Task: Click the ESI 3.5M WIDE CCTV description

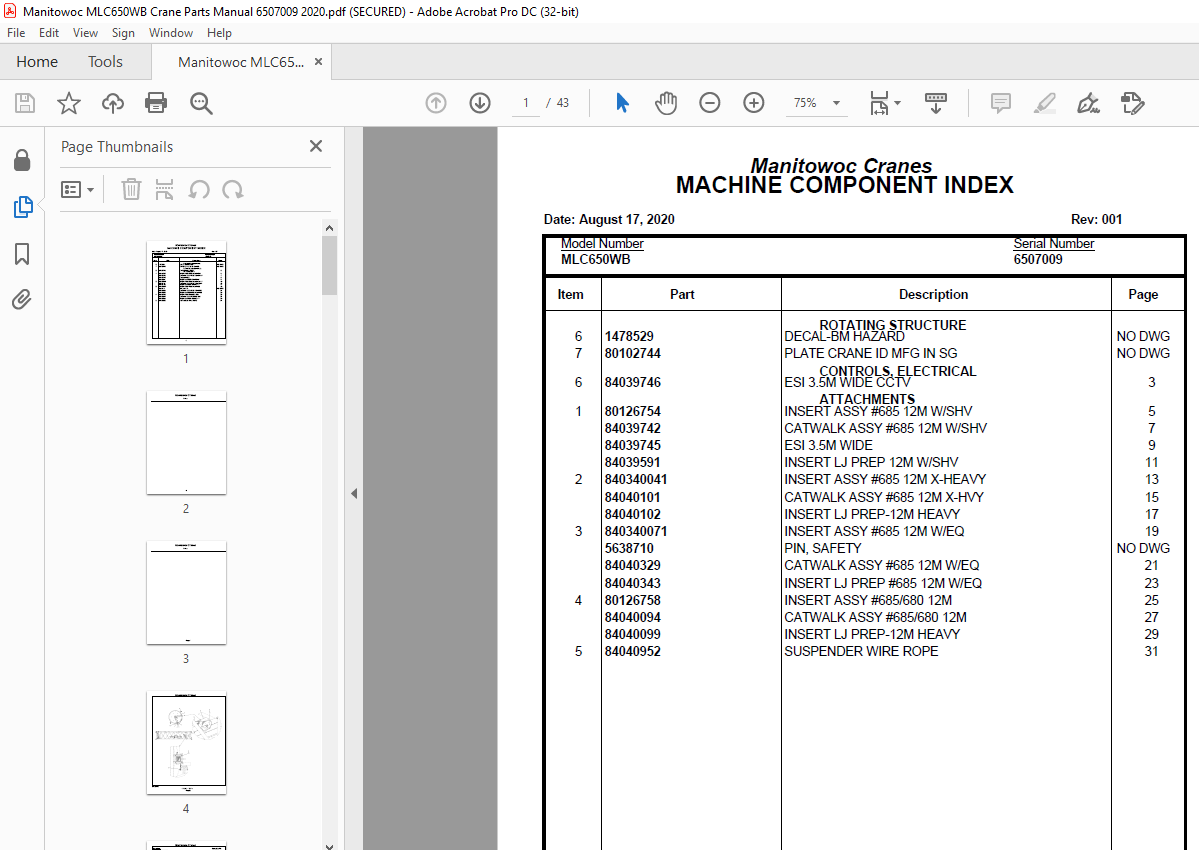Action: pos(847,382)
